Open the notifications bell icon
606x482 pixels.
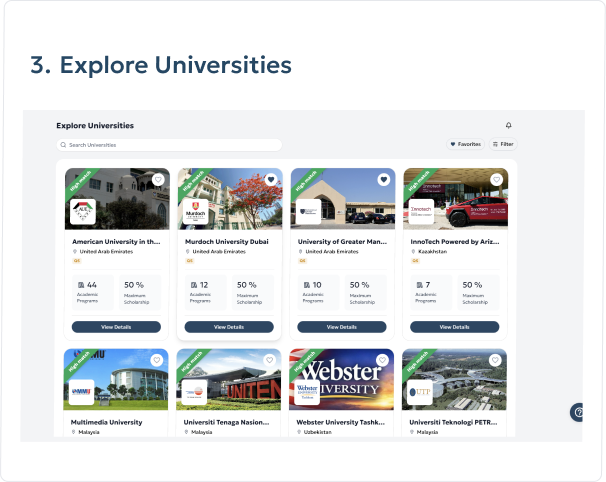point(509,125)
